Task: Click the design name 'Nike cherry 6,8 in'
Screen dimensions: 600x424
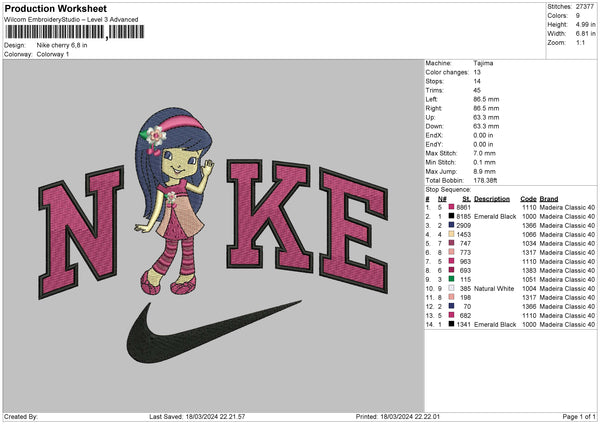Action: pyautogui.click(x=62, y=45)
